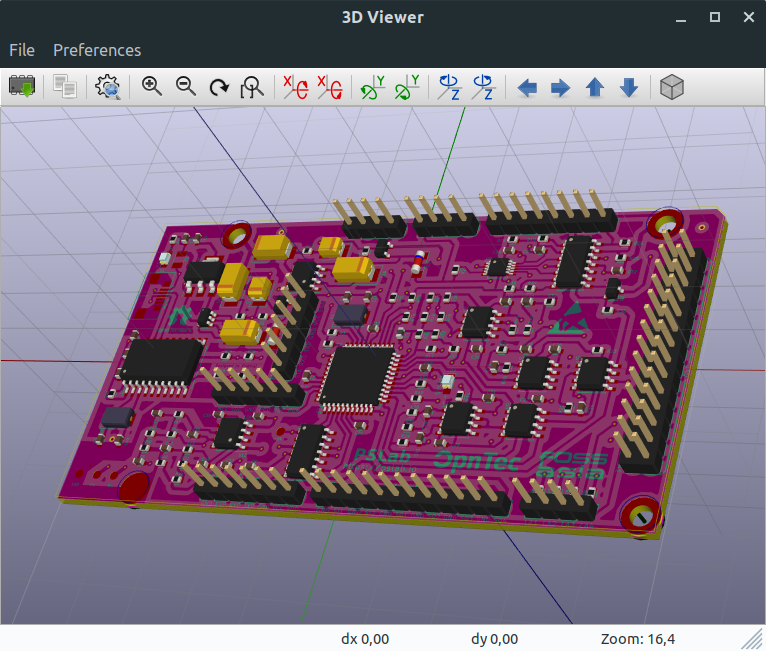The image size is (766, 651).
Task: Zoom in on the board
Action: click(152, 88)
